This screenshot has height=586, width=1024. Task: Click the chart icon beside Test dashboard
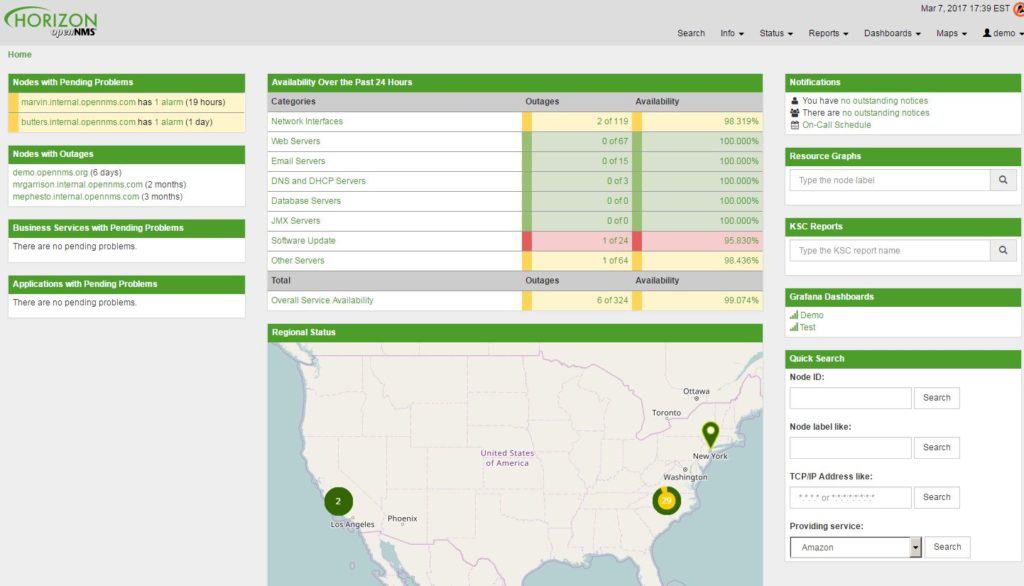pos(794,327)
